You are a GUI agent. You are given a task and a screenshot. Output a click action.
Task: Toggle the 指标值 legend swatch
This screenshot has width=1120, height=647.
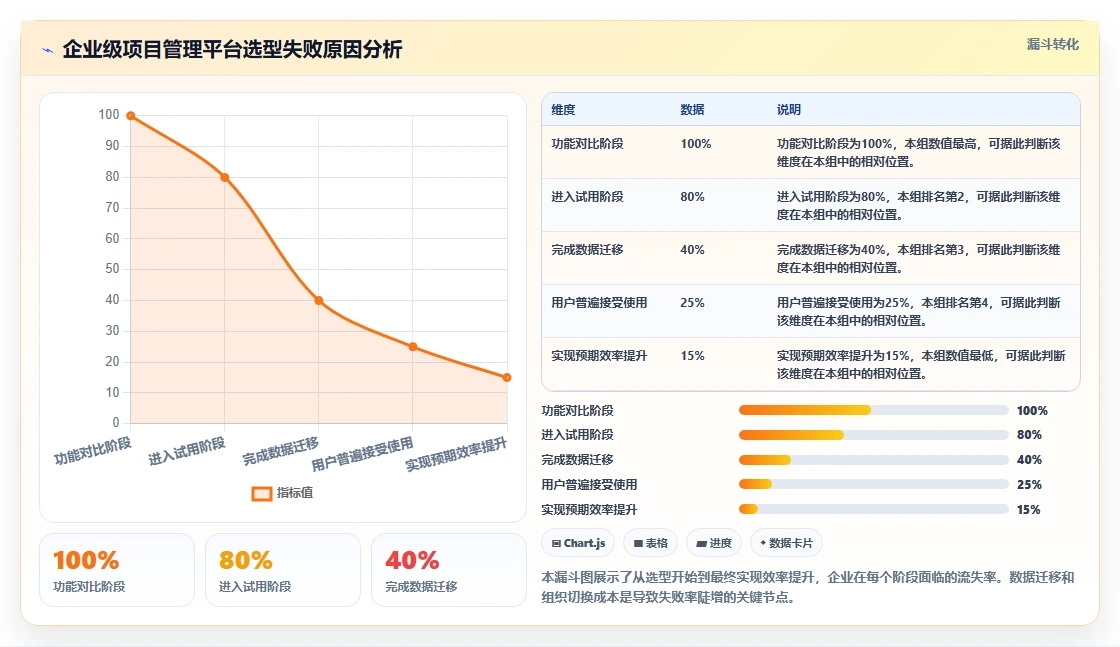point(262,493)
